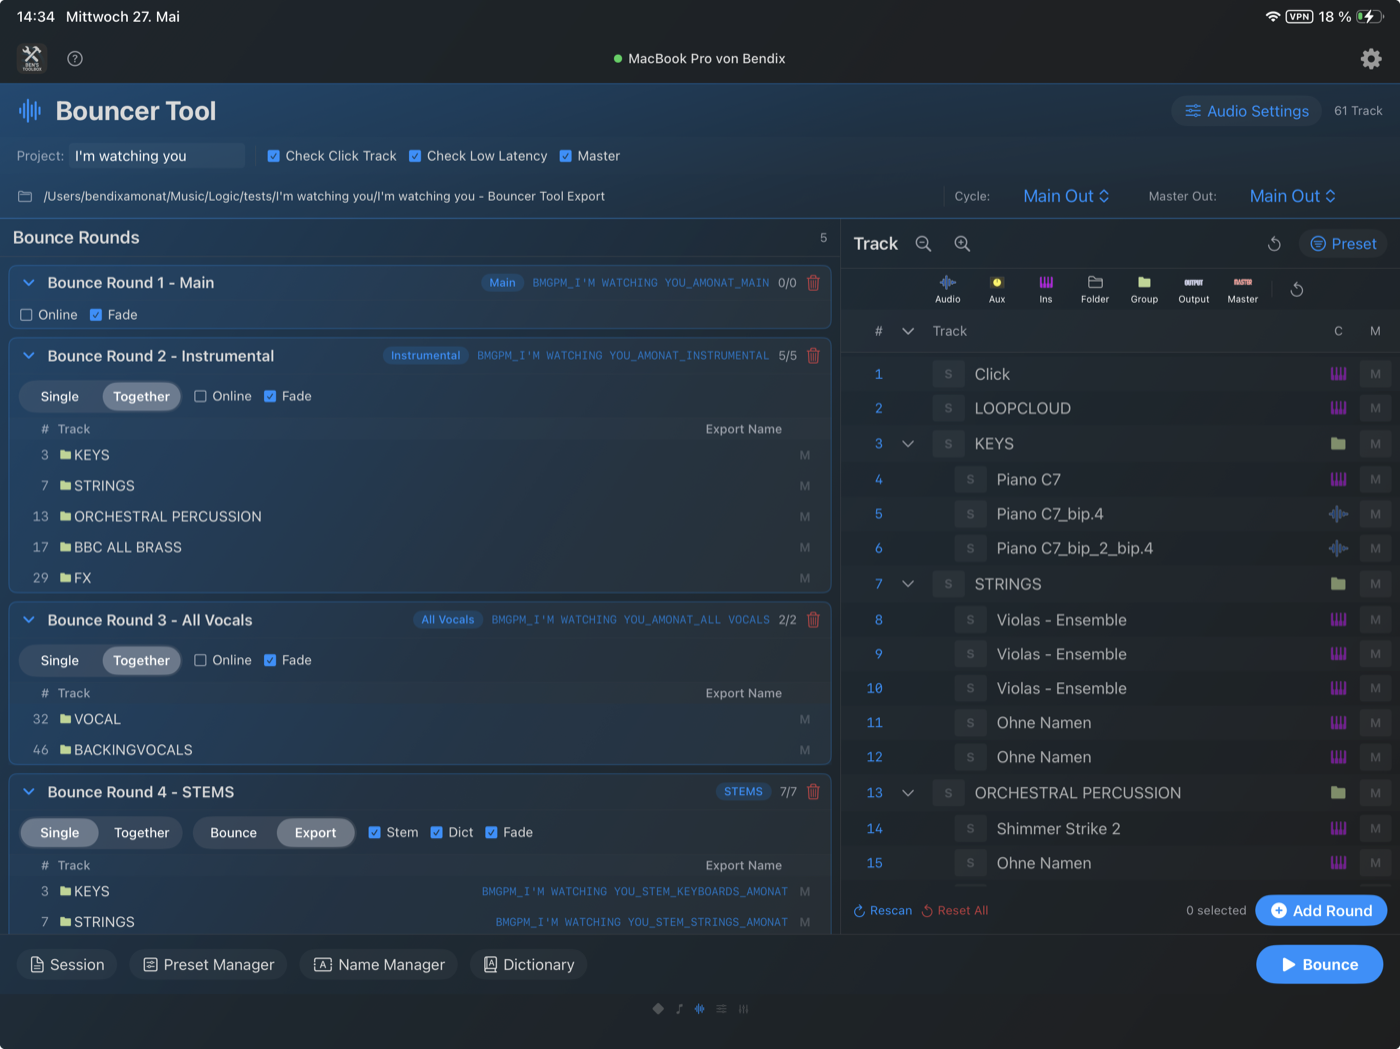Click the zoom out magnifier icon
The image size is (1400, 1049).
coord(923,244)
